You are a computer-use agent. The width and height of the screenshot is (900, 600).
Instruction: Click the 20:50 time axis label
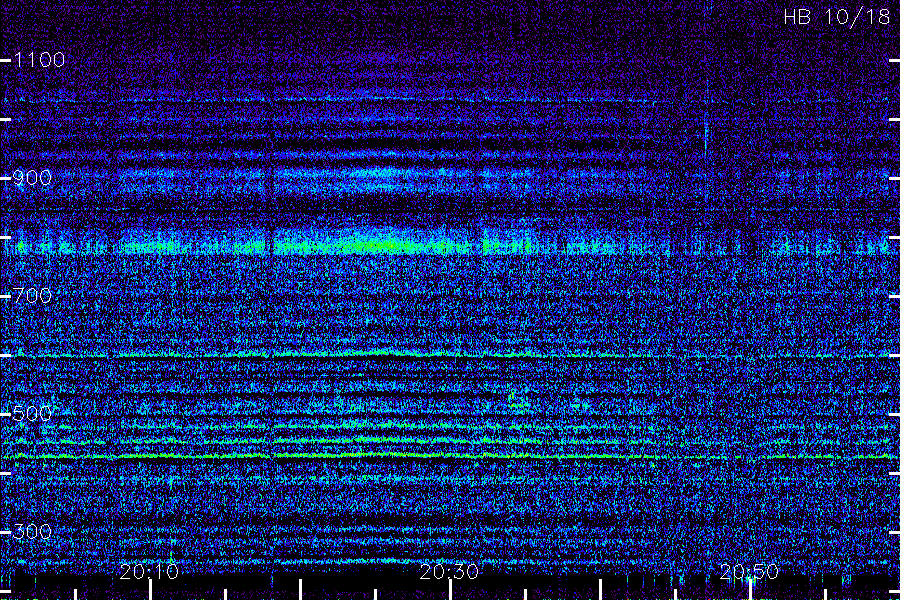(750, 572)
